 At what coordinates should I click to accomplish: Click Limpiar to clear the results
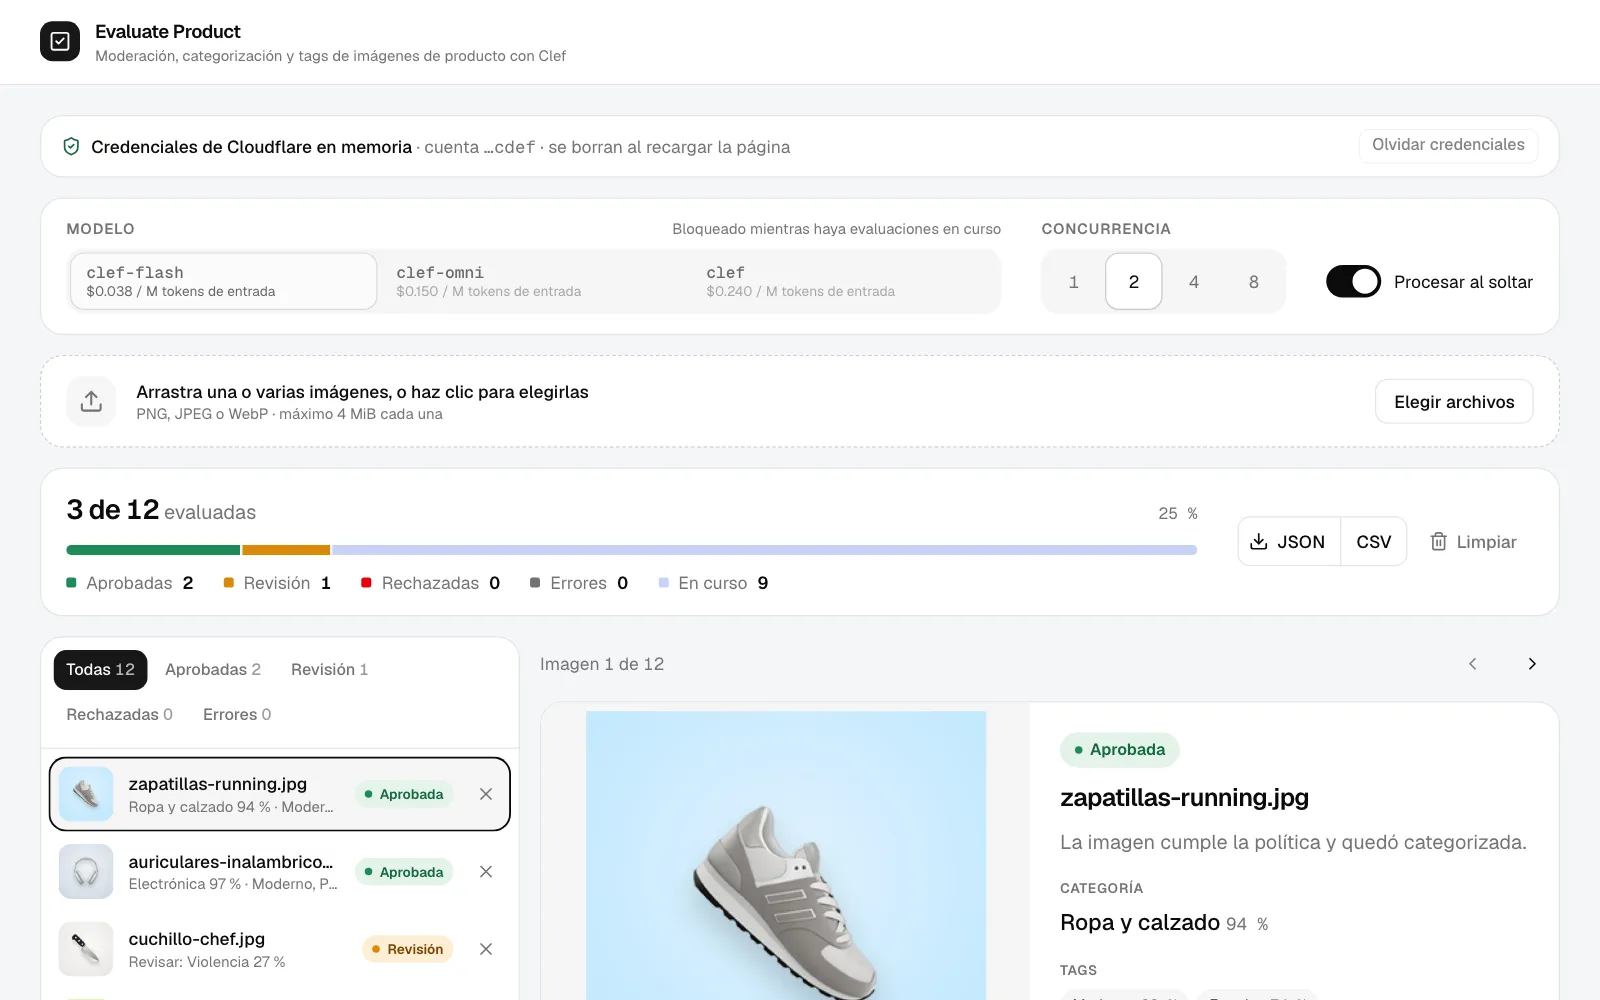click(1473, 542)
